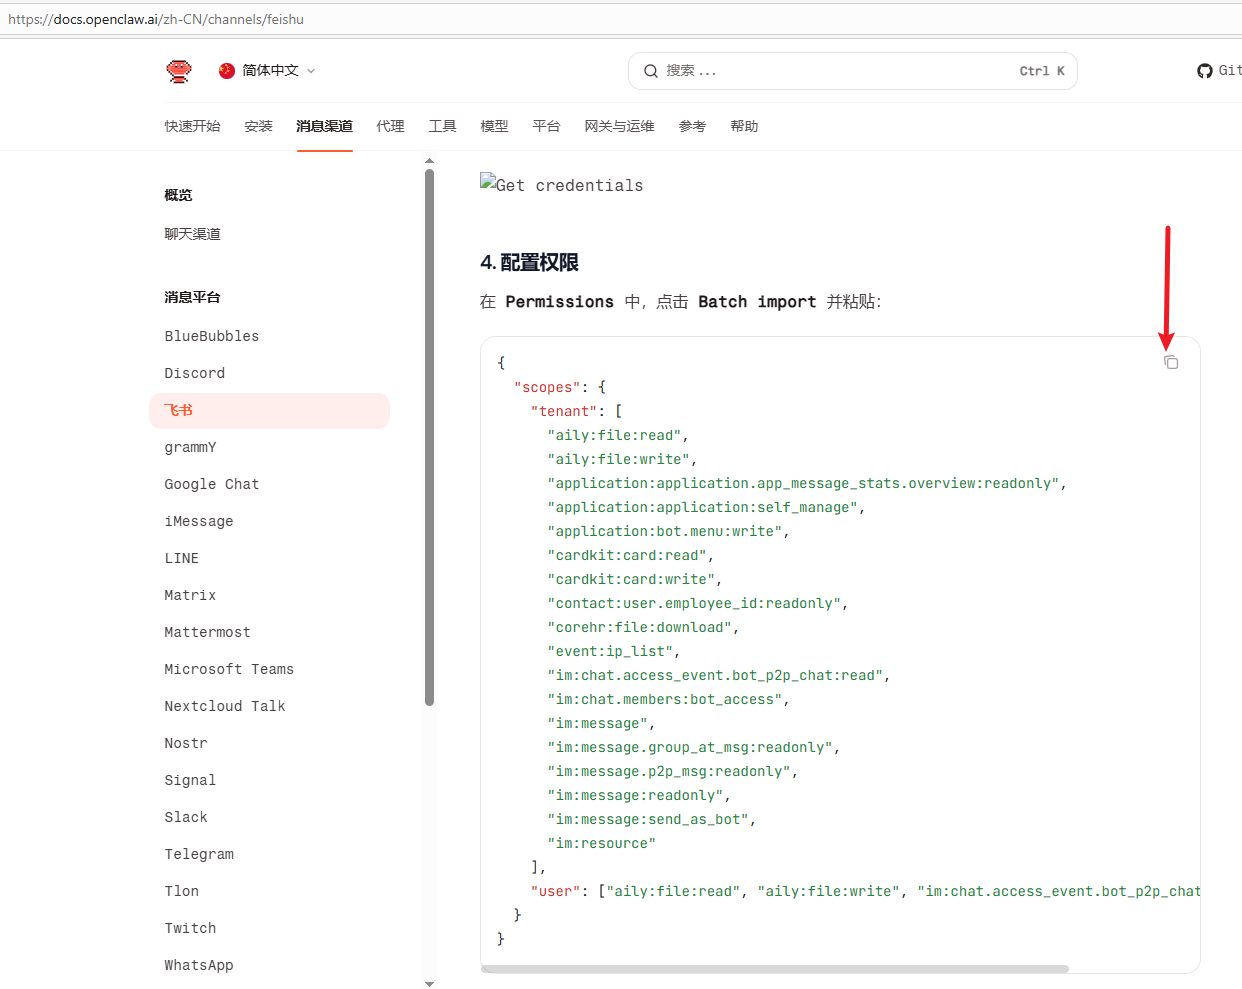The image size is (1242, 989).
Task: Click the sidebar scroll-up arrow
Action: coord(429,160)
